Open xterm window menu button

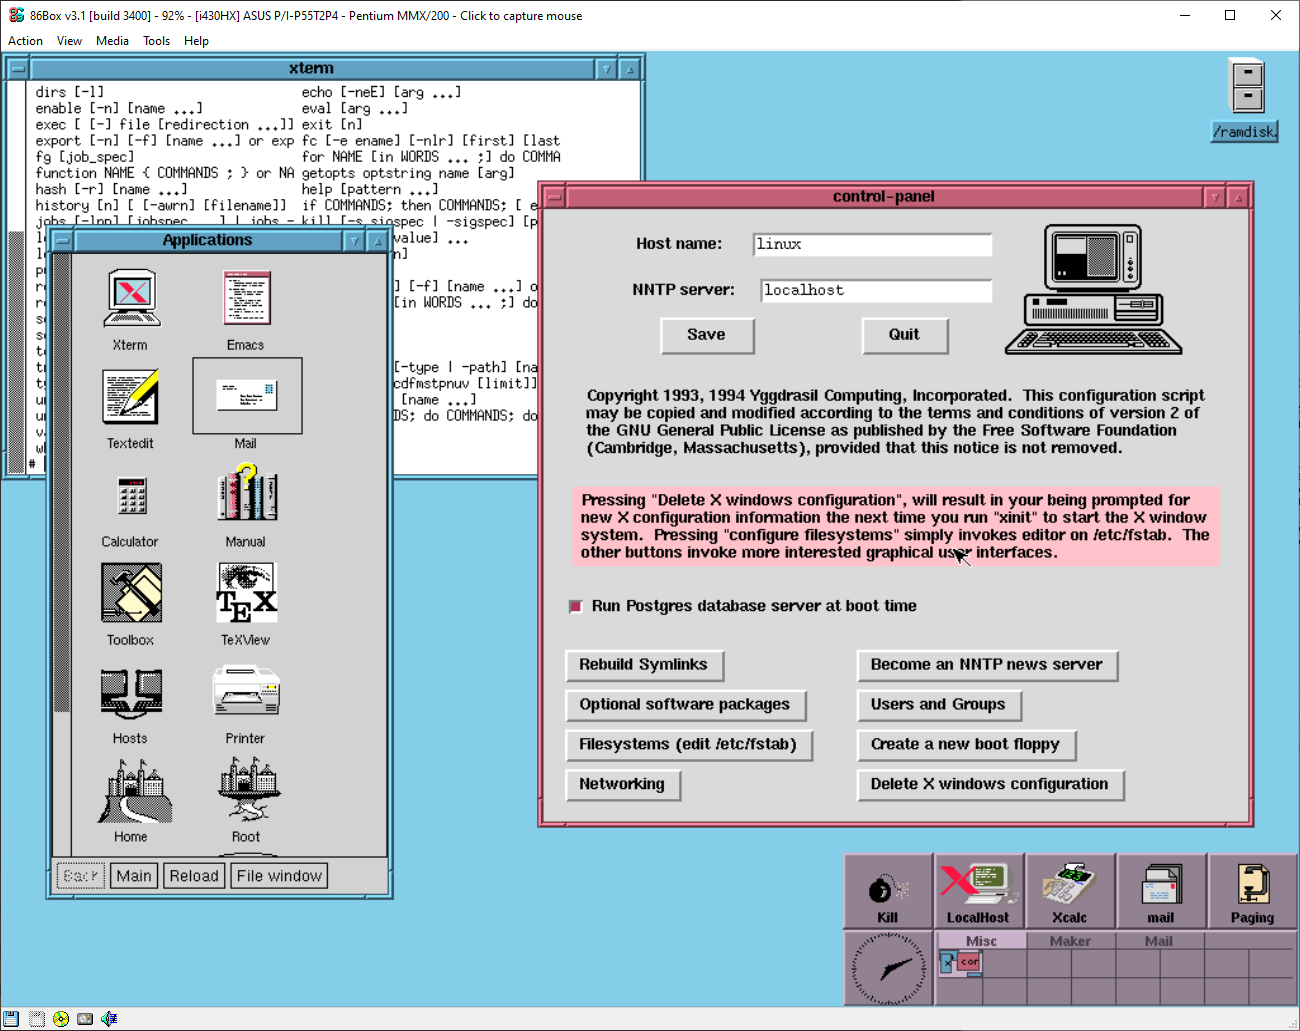17,69
